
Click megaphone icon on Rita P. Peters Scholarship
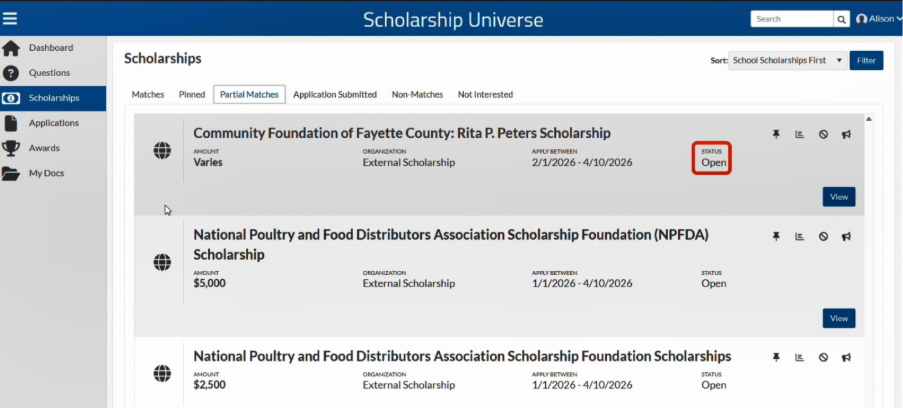point(847,134)
